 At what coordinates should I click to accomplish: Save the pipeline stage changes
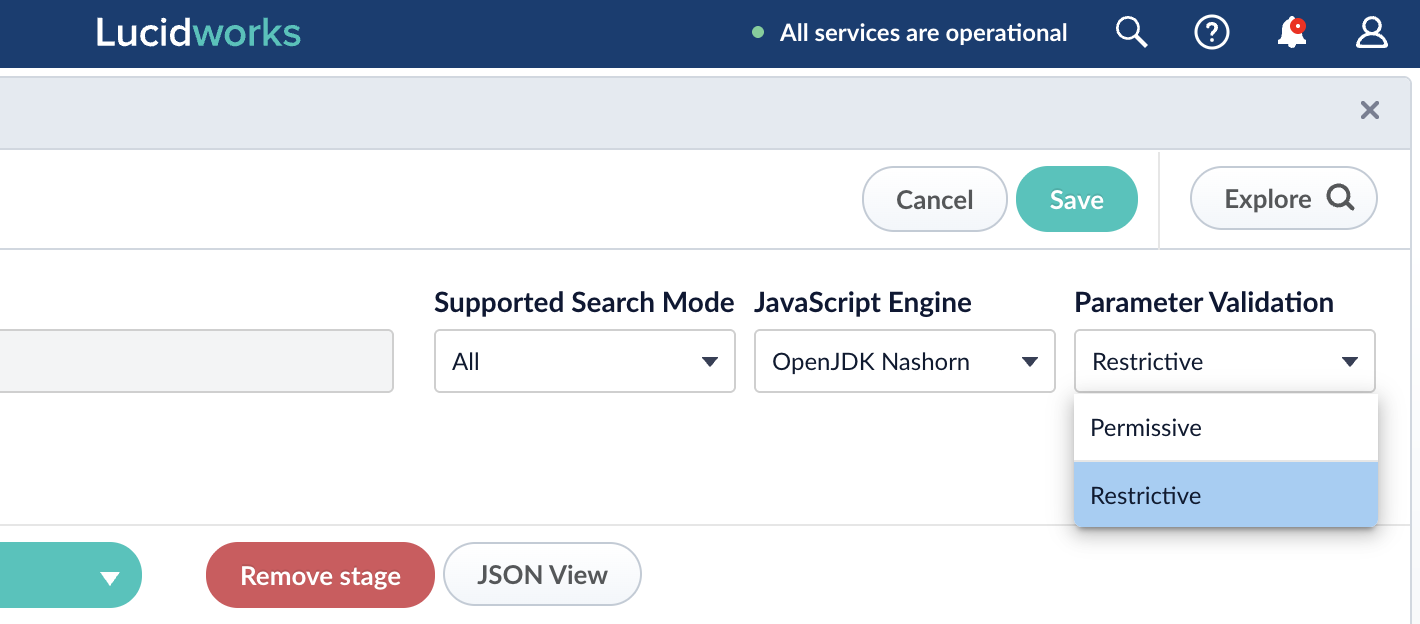coord(1077,199)
